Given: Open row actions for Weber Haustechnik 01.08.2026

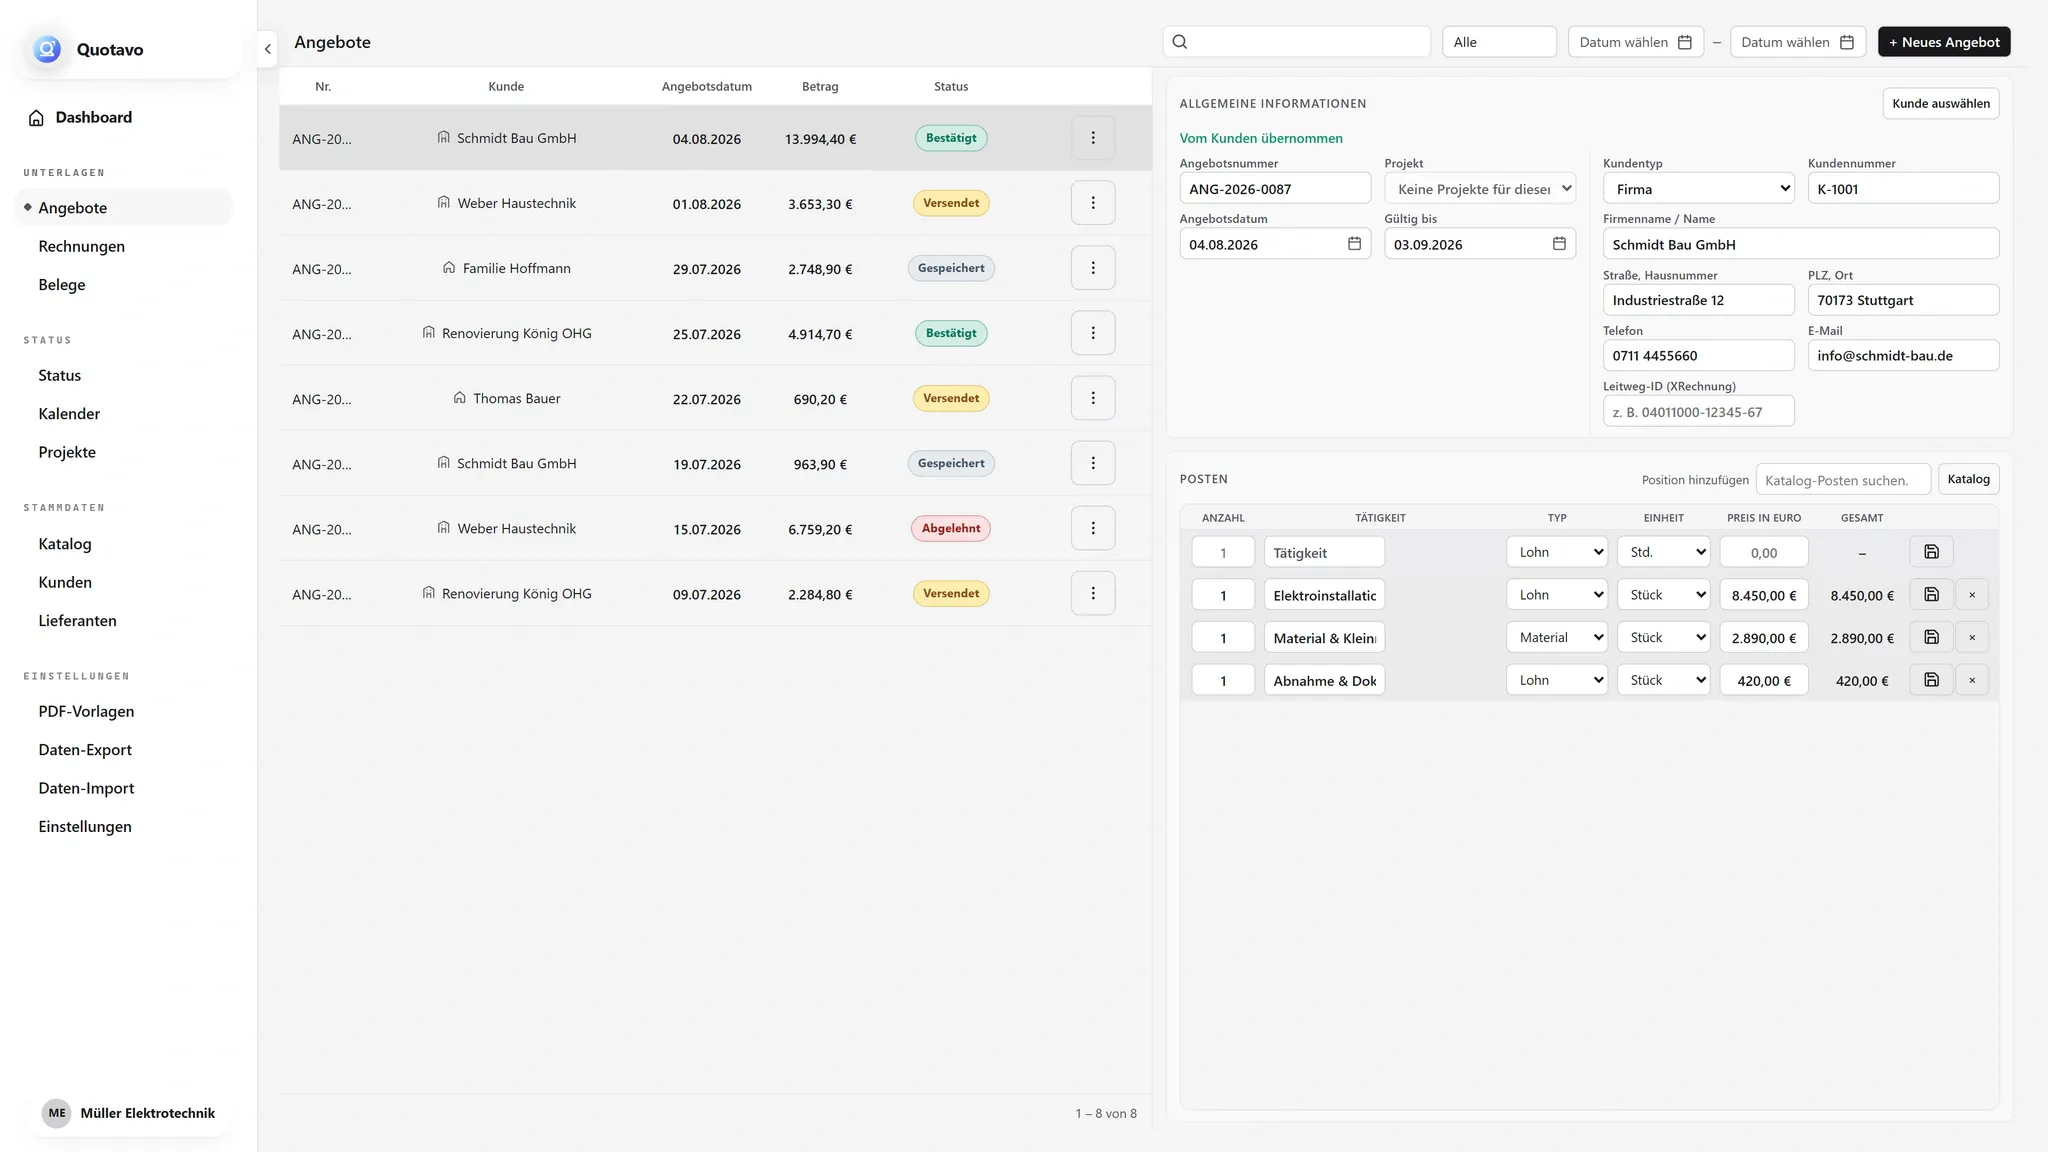Looking at the screenshot, I should pos(1093,203).
